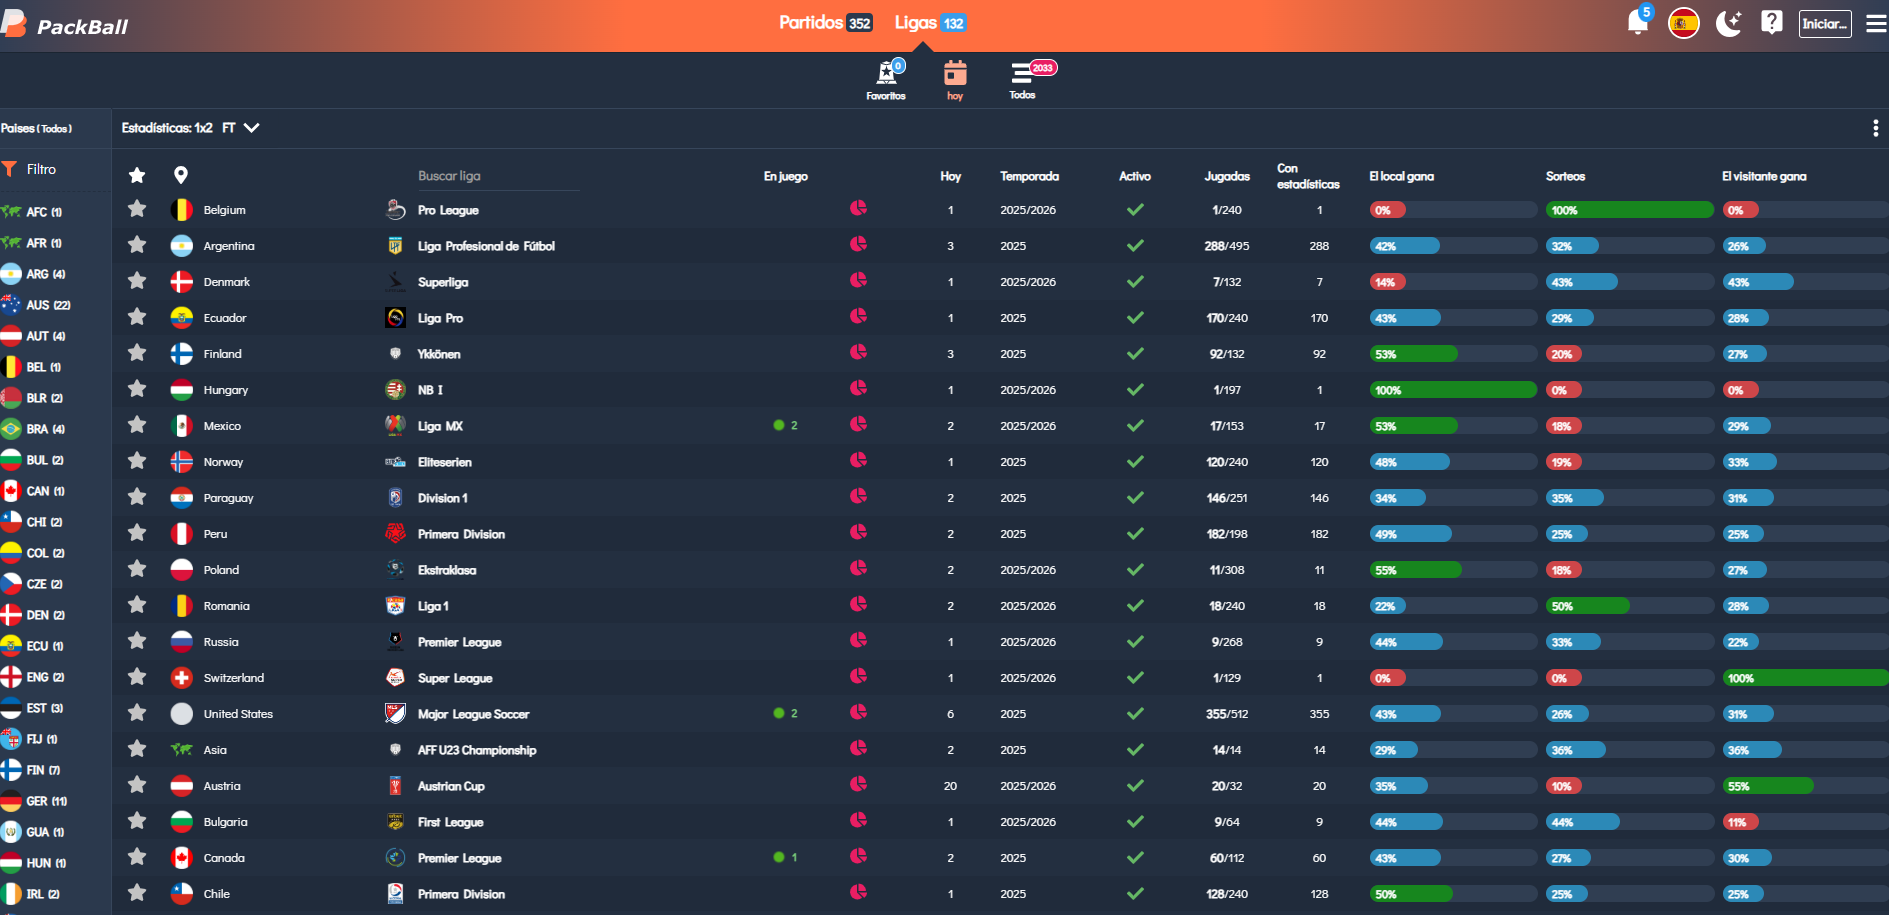Star the Finland Ykkönen row

click(137, 353)
